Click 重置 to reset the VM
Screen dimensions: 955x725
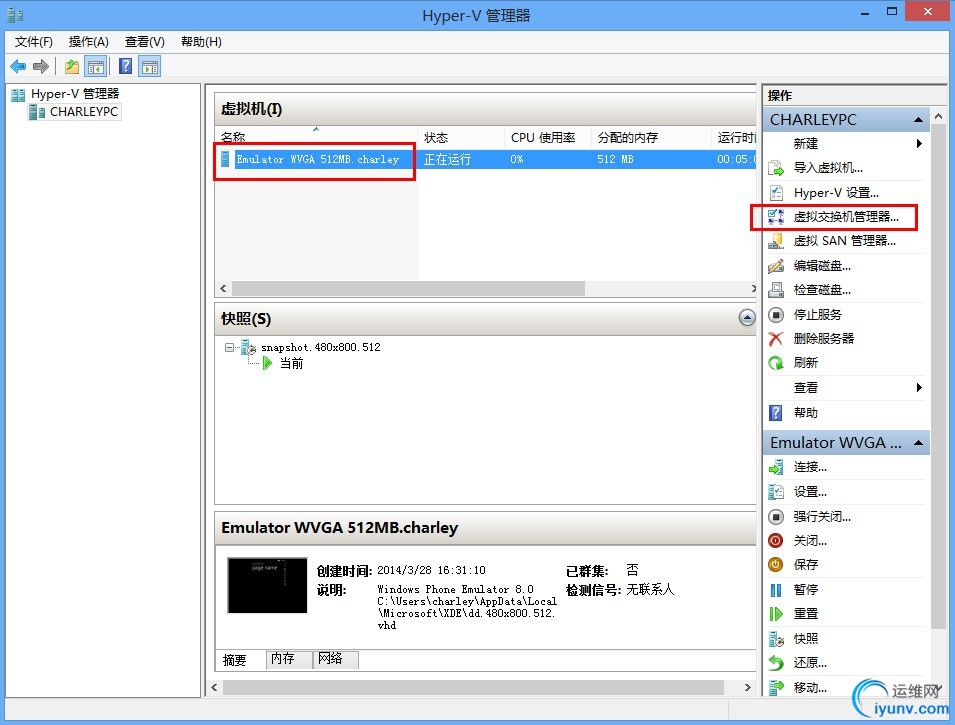click(x=805, y=614)
